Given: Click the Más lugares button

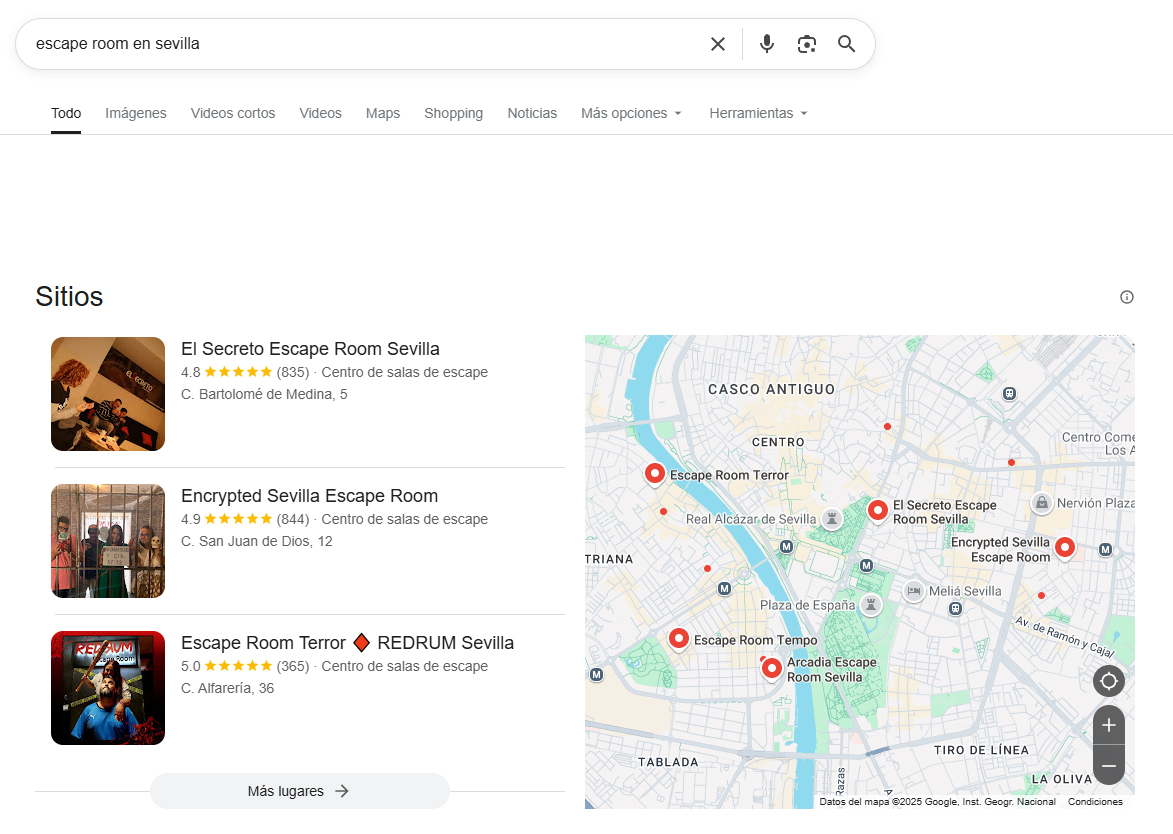Looking at the screenshot, I should pos(299,791).
